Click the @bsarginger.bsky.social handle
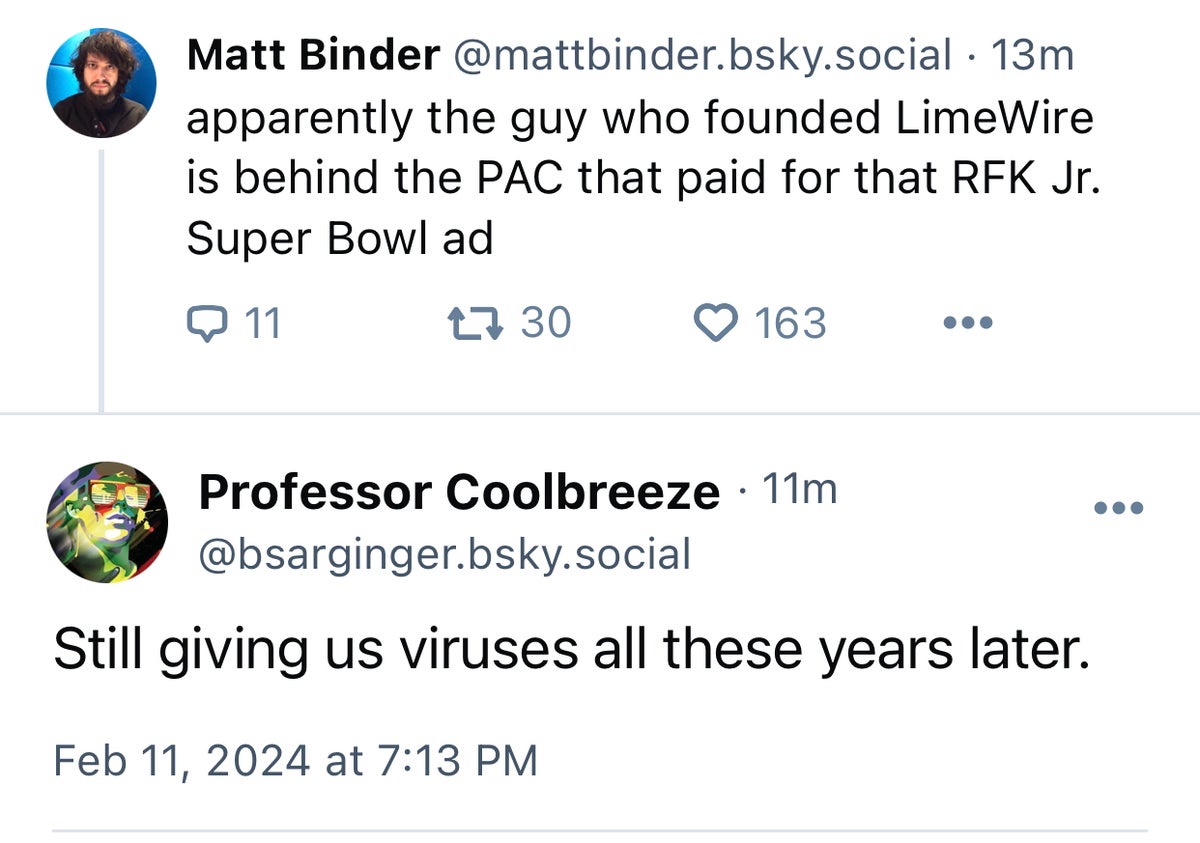Image resolution: width=1200 pixels, height=843 pixels. [x=445, y=554]
